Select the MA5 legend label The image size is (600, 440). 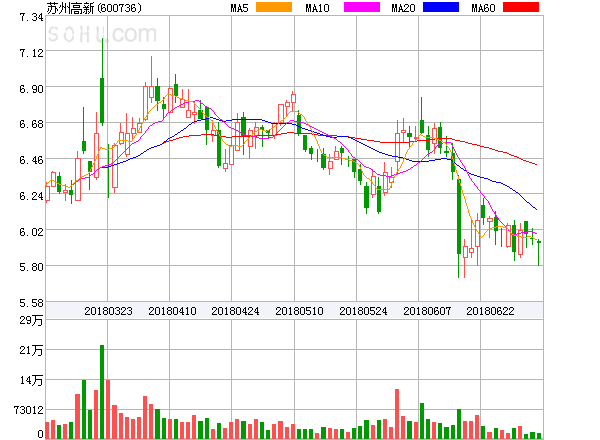240,8
